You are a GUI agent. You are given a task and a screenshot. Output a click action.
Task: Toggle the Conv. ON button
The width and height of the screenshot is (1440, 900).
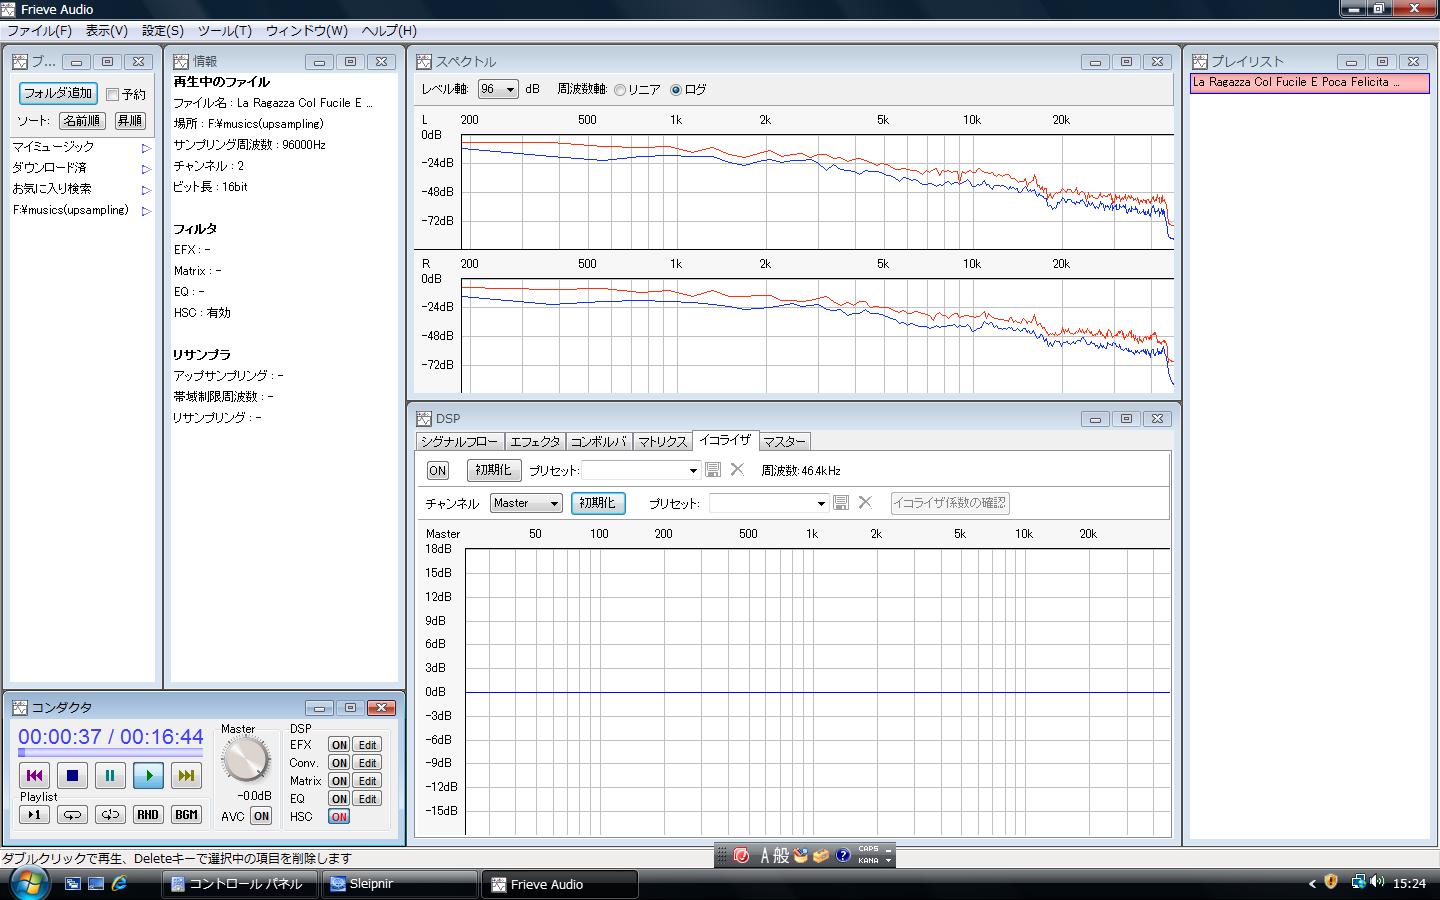[x=339, y=763]
